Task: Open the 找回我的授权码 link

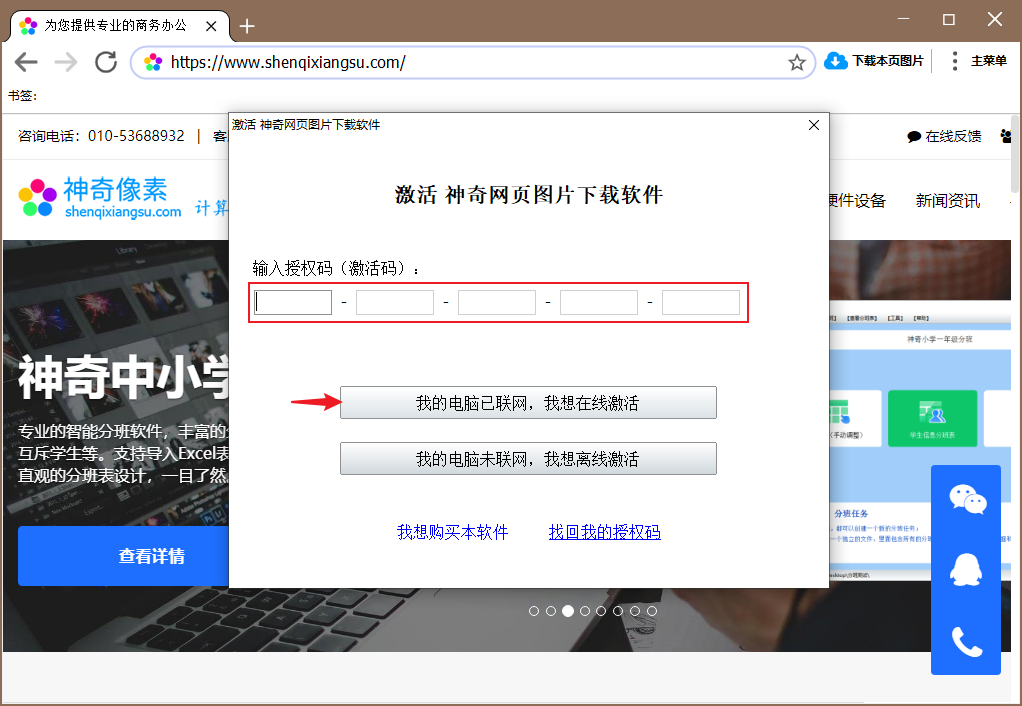Action: (605, 532)
